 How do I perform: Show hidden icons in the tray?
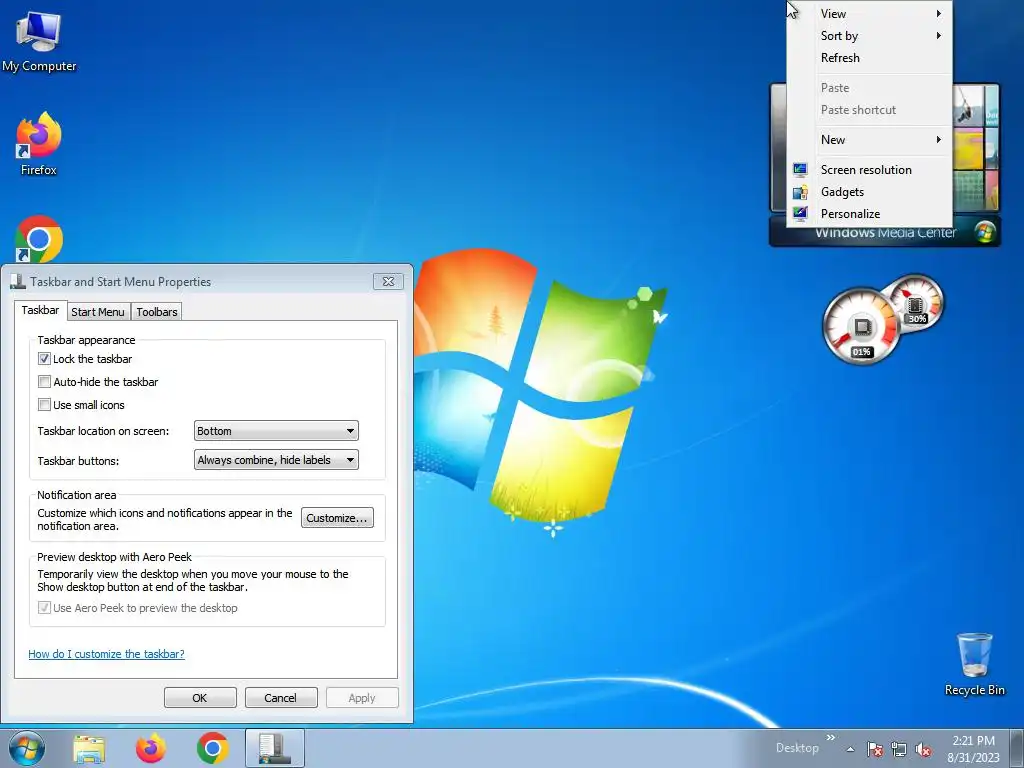[x=850, y=749]
